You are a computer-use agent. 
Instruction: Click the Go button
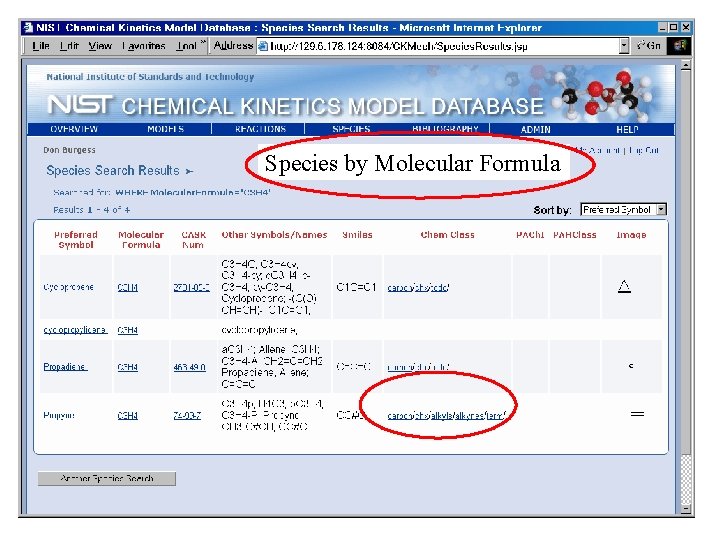point(649,45)
